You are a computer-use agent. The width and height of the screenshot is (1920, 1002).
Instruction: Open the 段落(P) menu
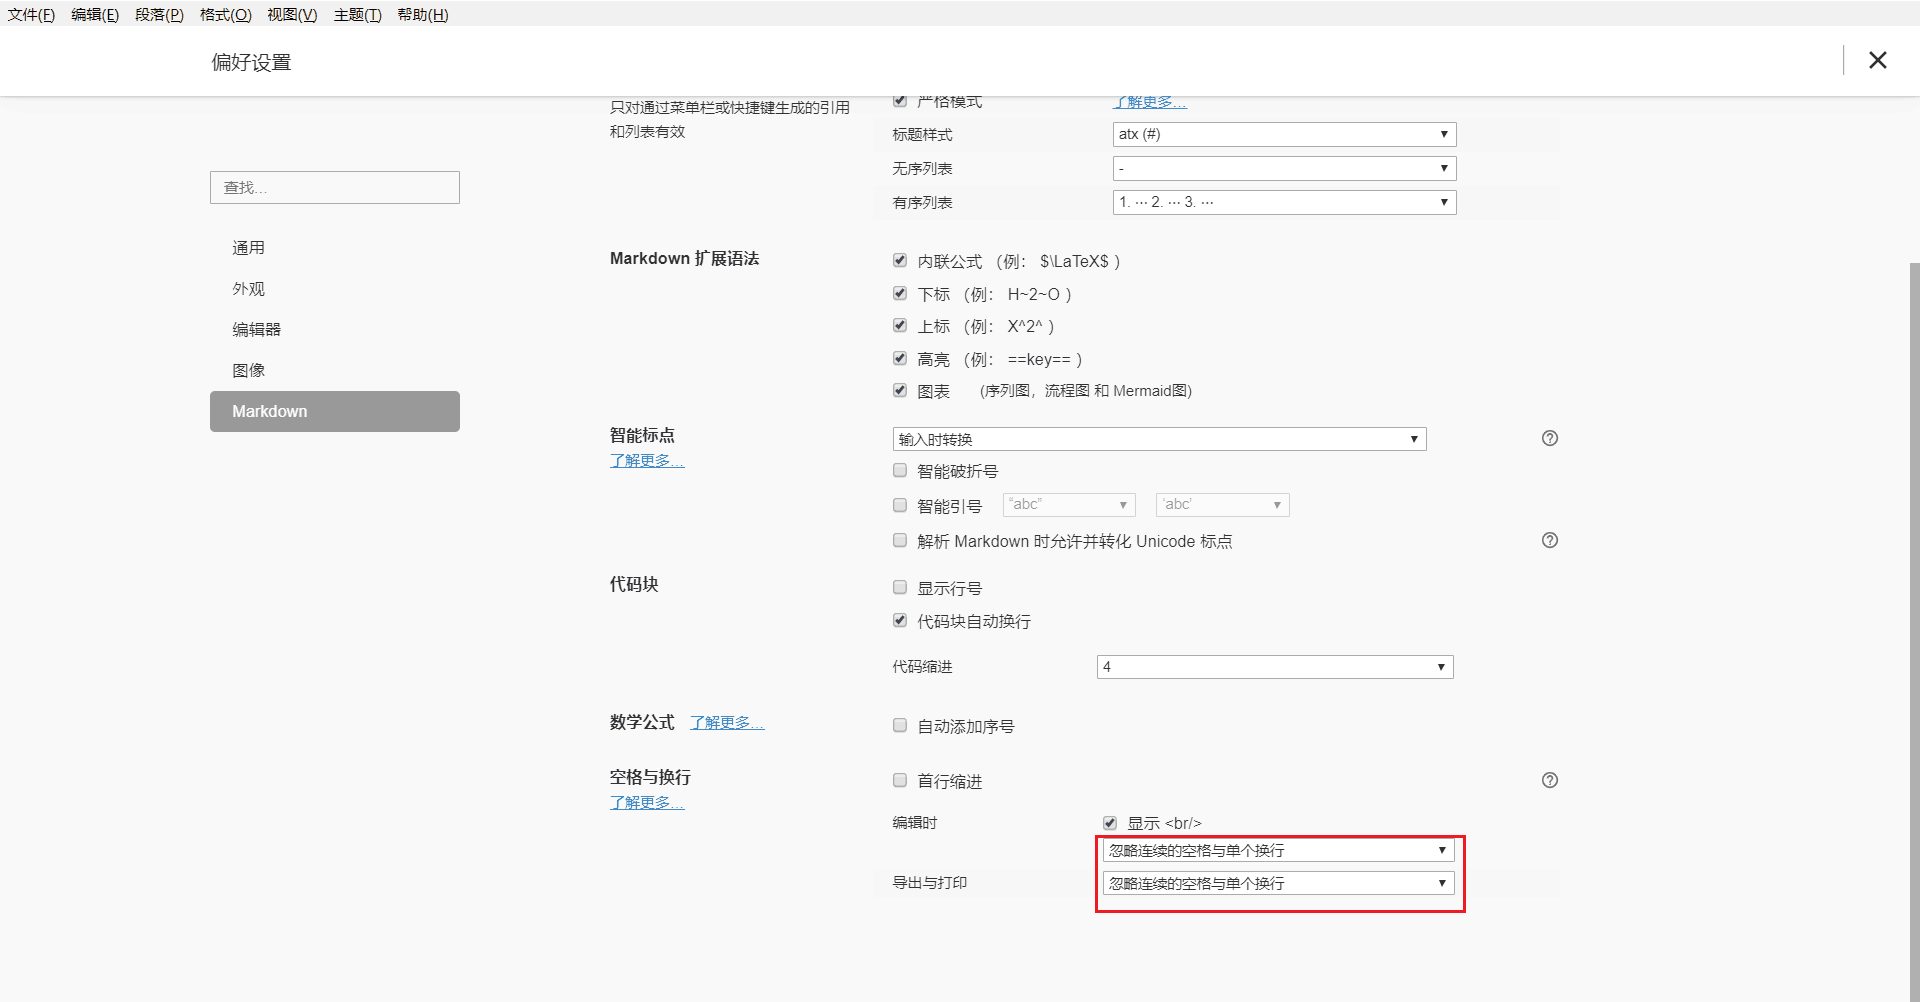(159, 15)
